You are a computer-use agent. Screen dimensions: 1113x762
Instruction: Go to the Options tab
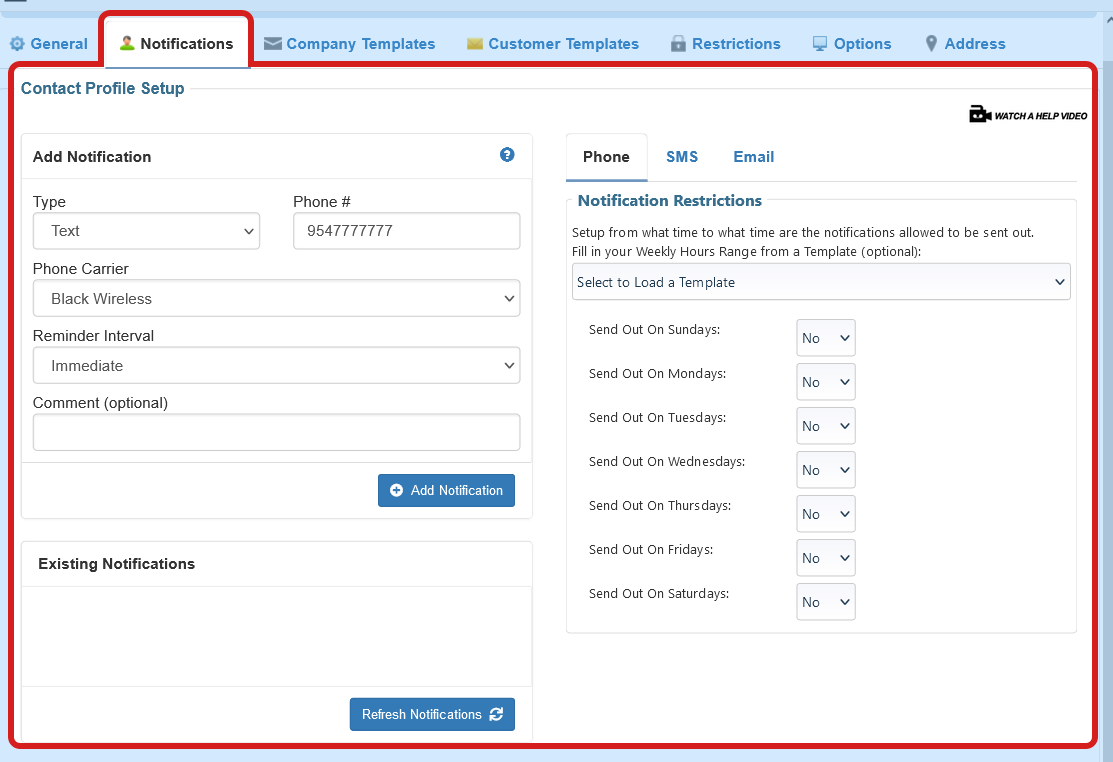852,44
